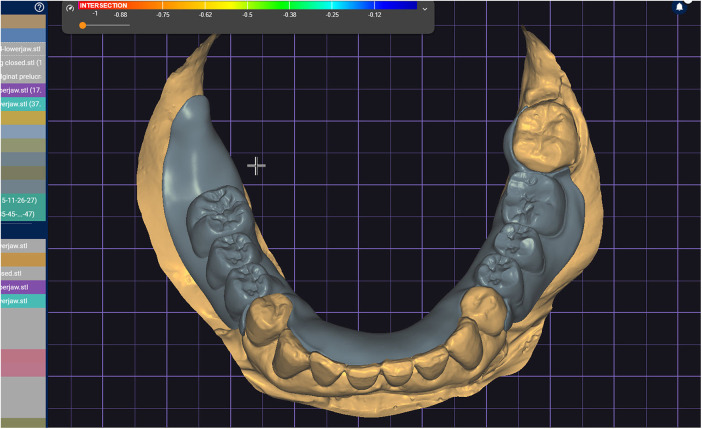
Task: Click the "-0.5" scale value label
Action: click(248, 15)
